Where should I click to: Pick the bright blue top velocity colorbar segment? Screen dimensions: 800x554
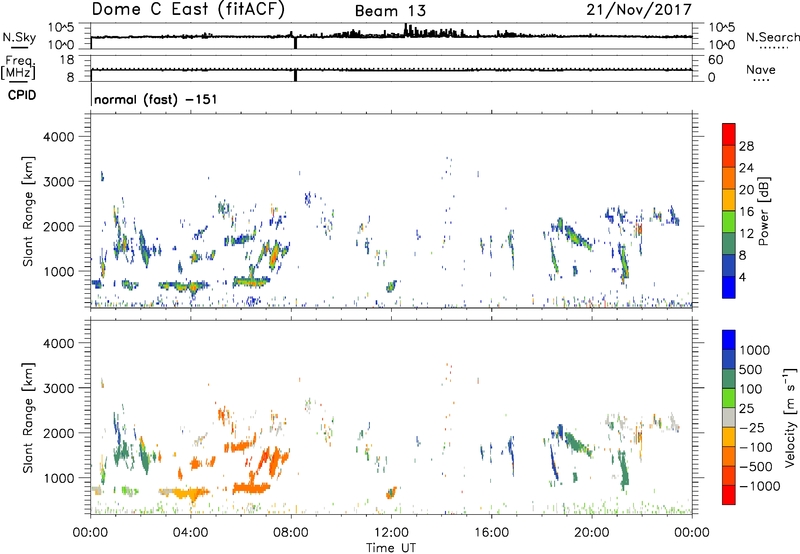[729, 340]
